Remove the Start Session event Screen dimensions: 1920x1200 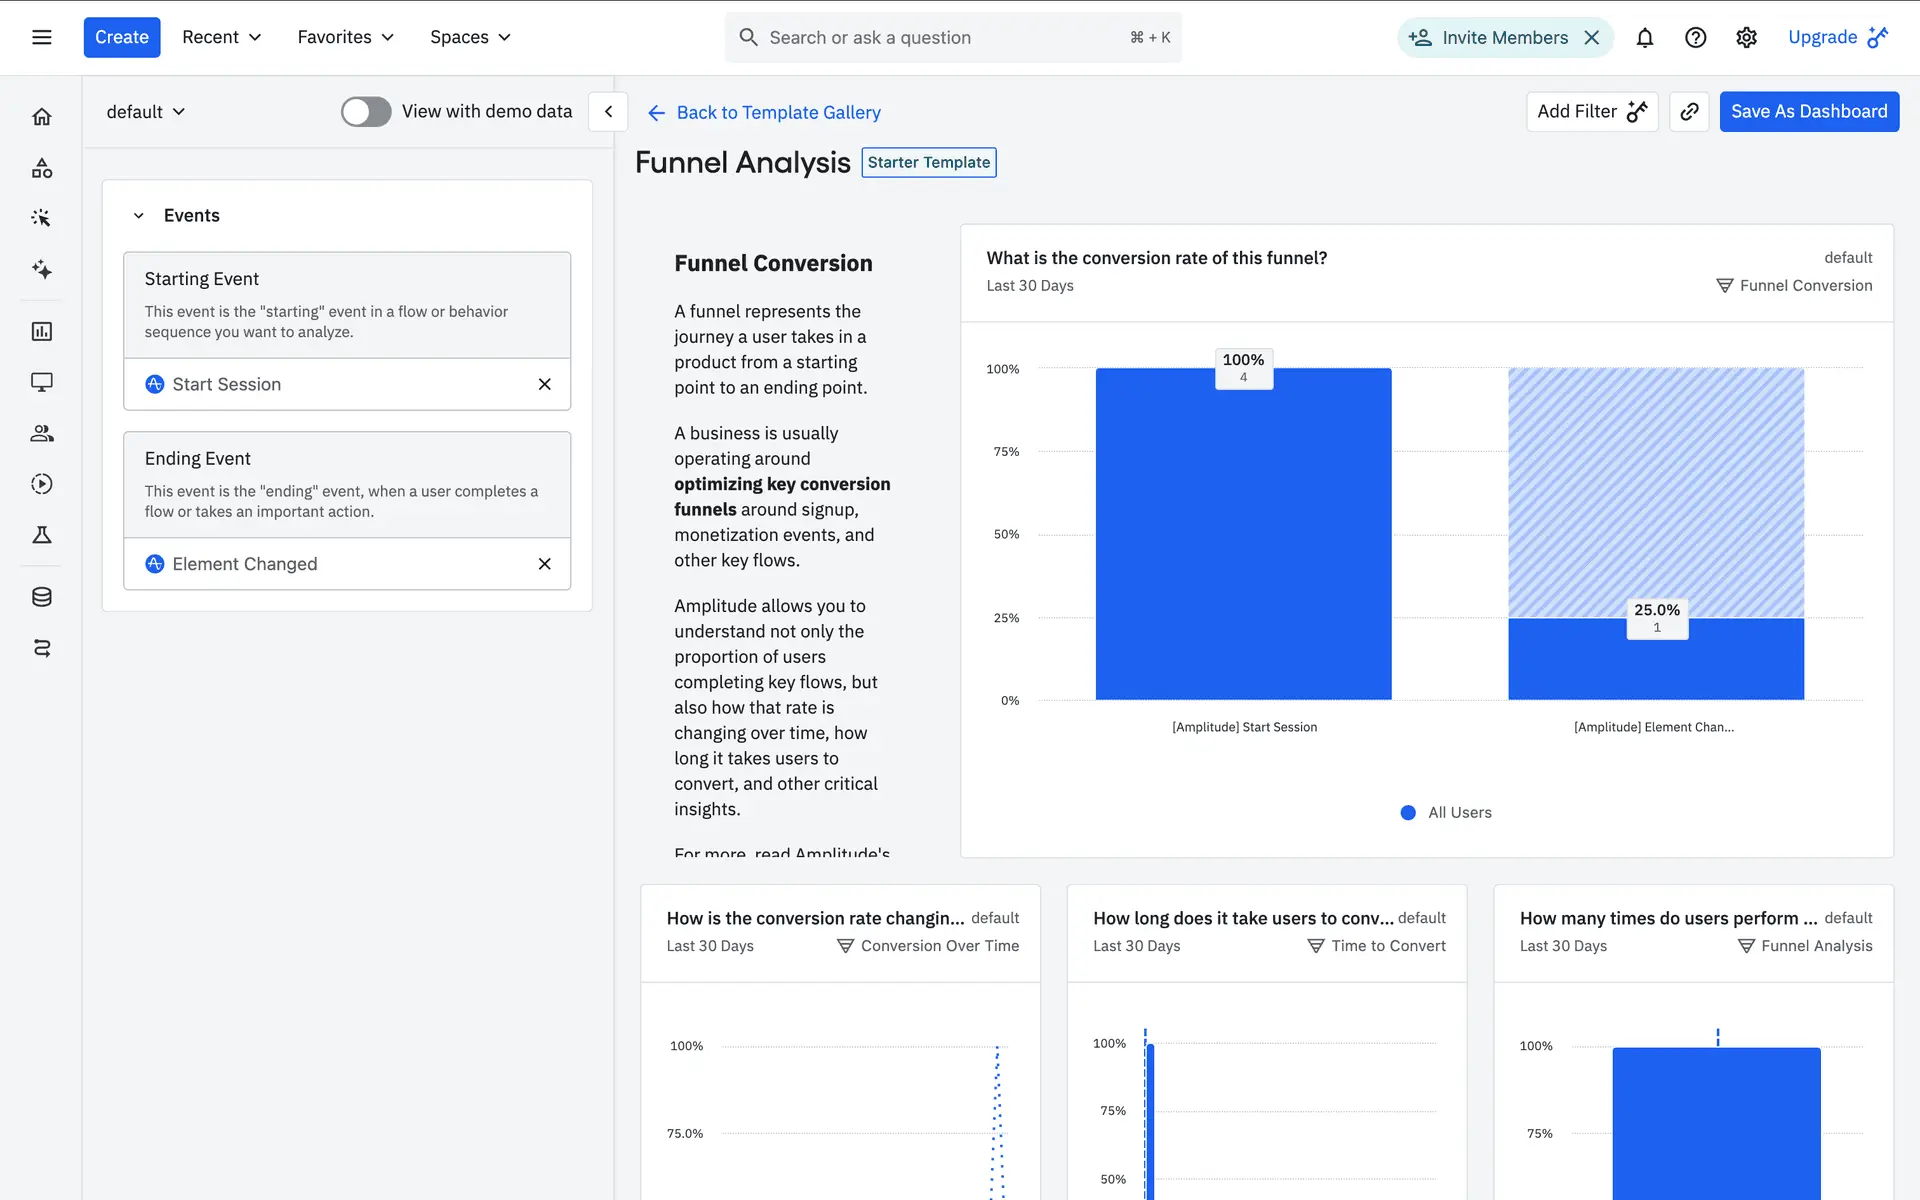[x=544, y=385]
